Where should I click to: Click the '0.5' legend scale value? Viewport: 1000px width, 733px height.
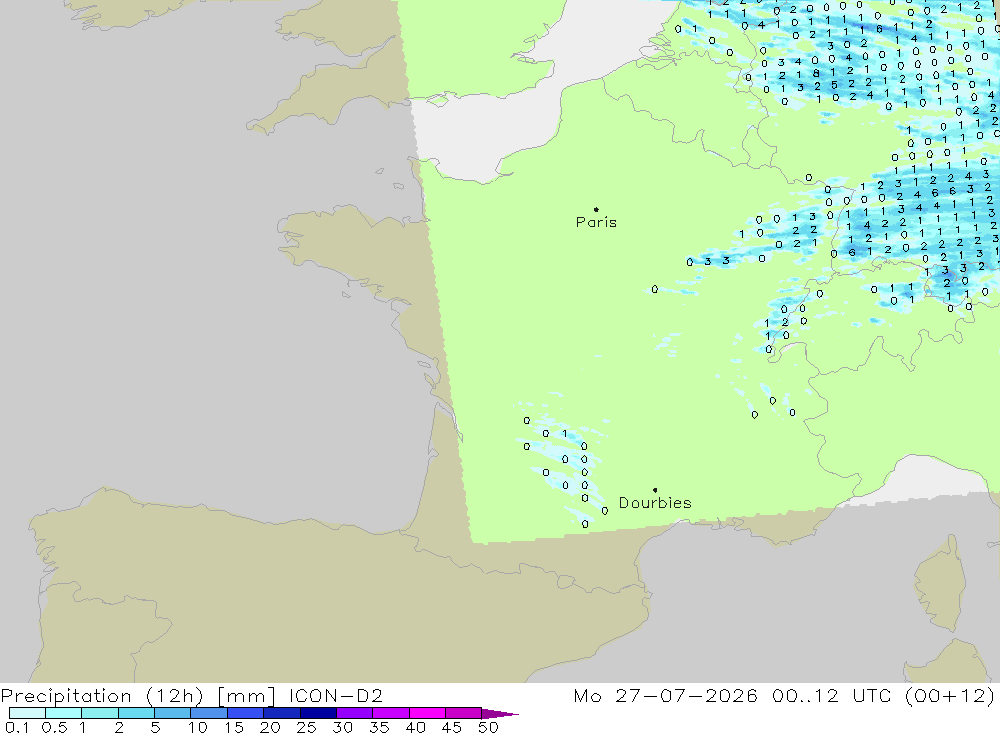[54, 727]
